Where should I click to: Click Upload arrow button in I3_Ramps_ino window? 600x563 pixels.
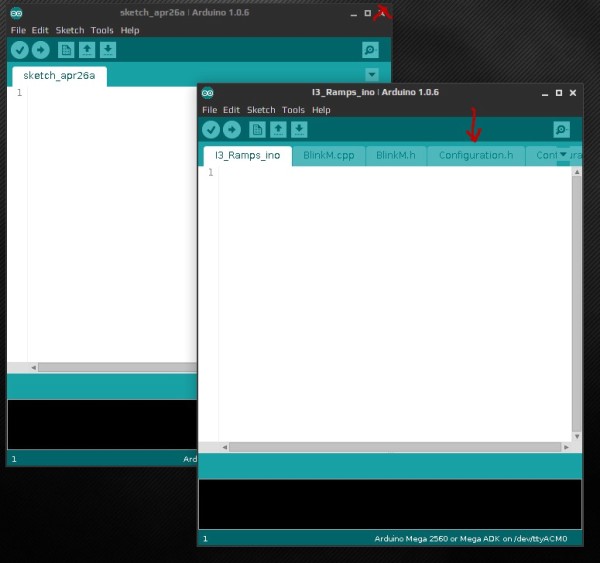(232, 130)
